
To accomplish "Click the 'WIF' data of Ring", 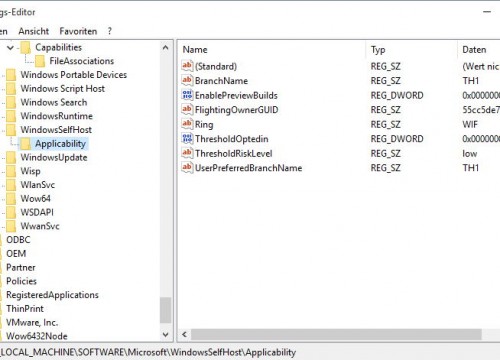I will pyautogui.click(x=470, y=124).
